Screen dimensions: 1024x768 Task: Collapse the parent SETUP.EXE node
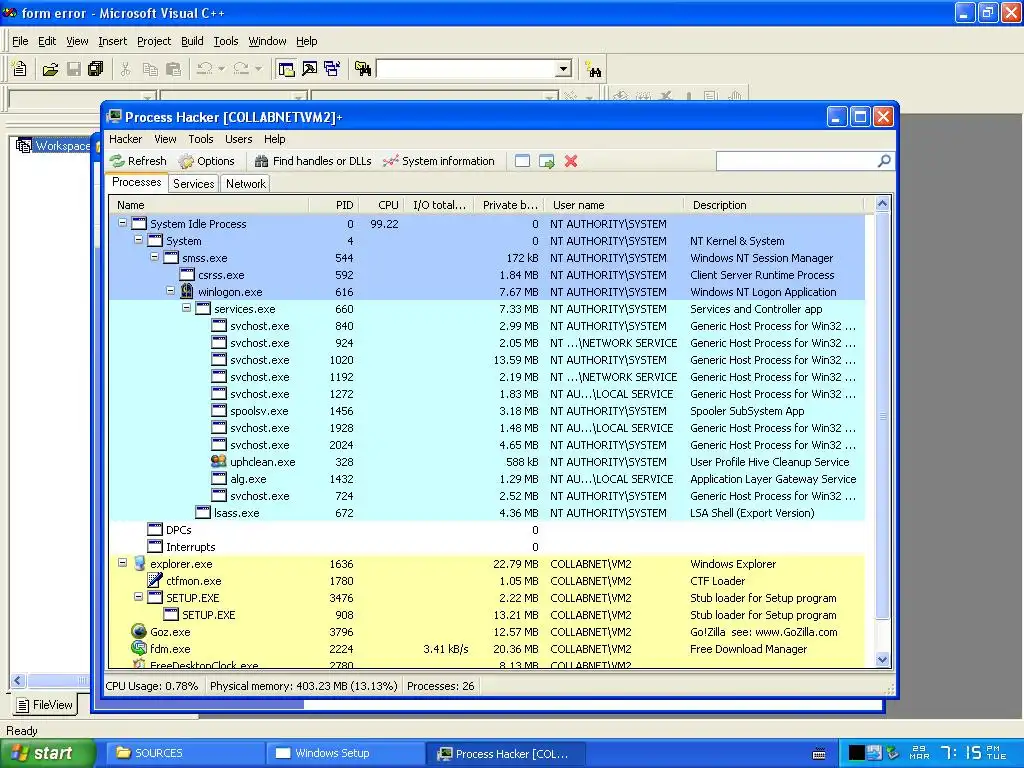click(138, 596)
